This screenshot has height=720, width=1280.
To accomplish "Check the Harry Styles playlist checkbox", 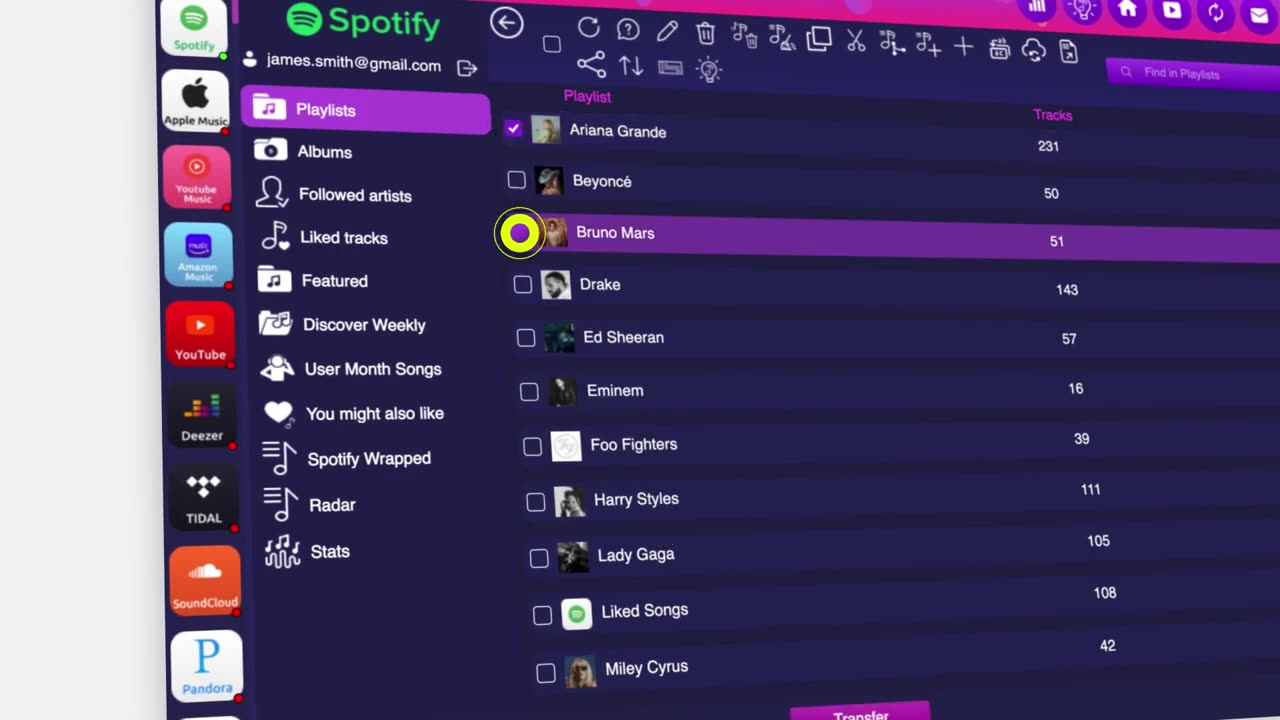I will [x=536, y=502].
